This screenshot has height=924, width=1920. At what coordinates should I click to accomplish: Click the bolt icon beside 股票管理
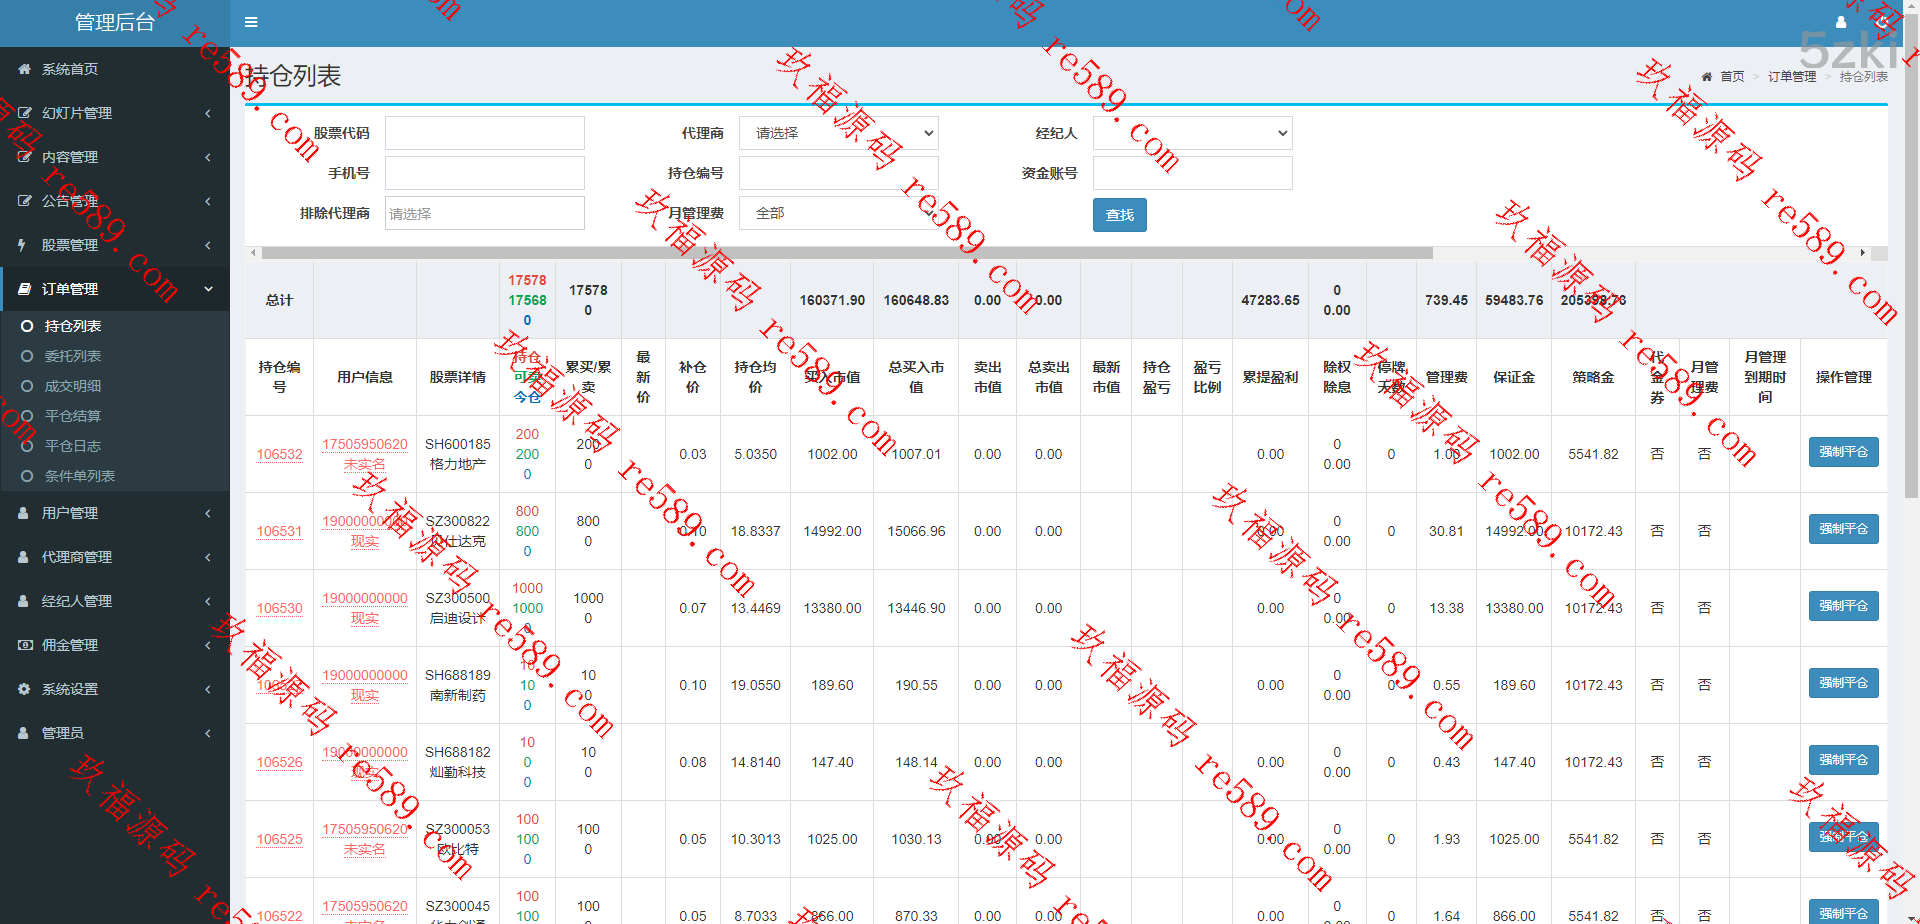click(x=22, y=245)
